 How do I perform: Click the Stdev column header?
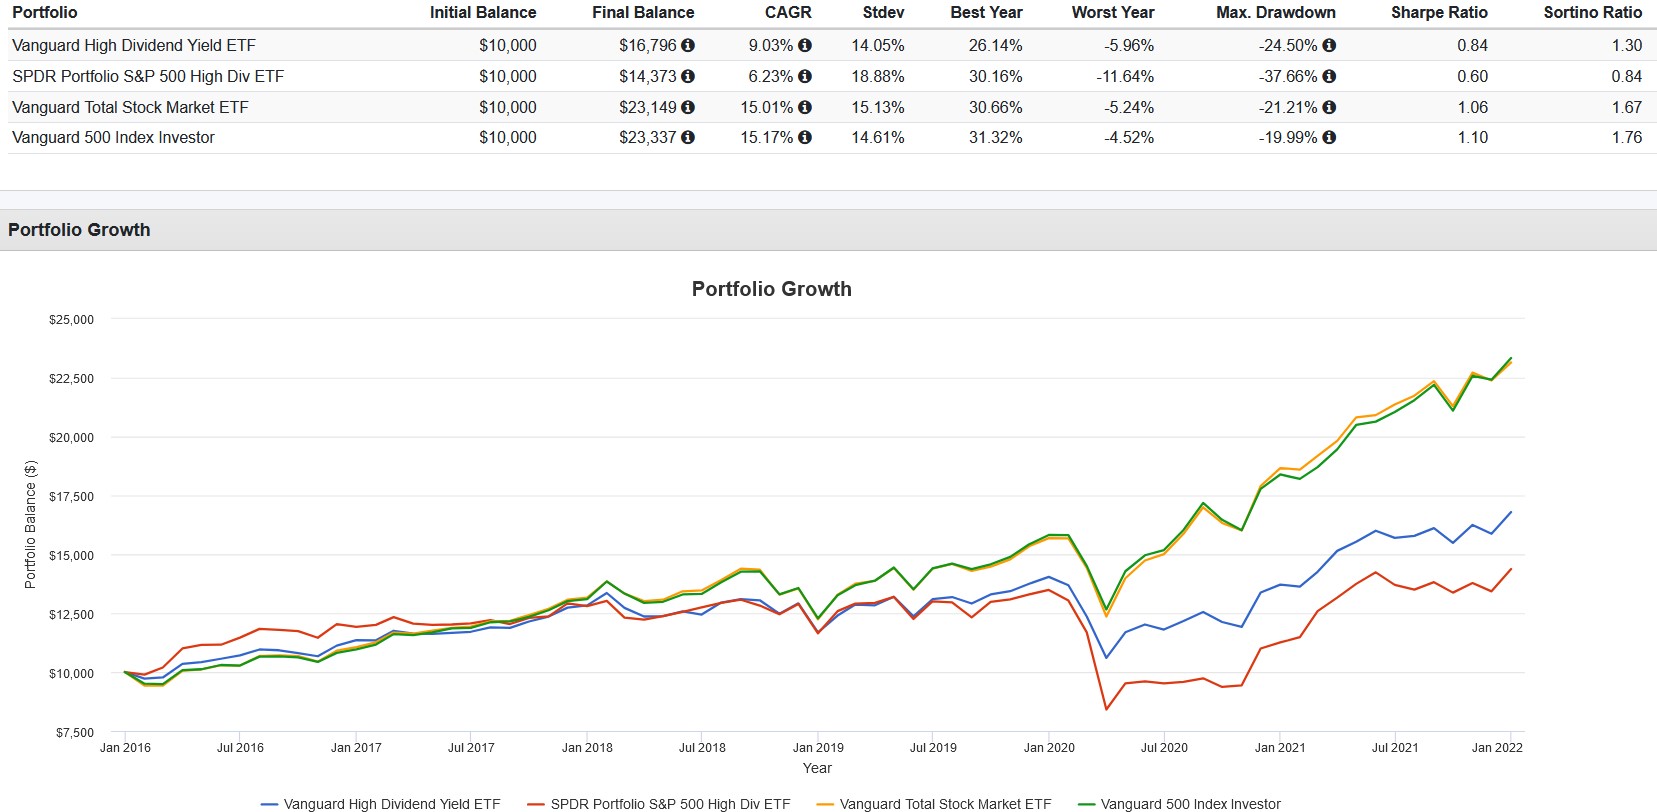(884, 12)
